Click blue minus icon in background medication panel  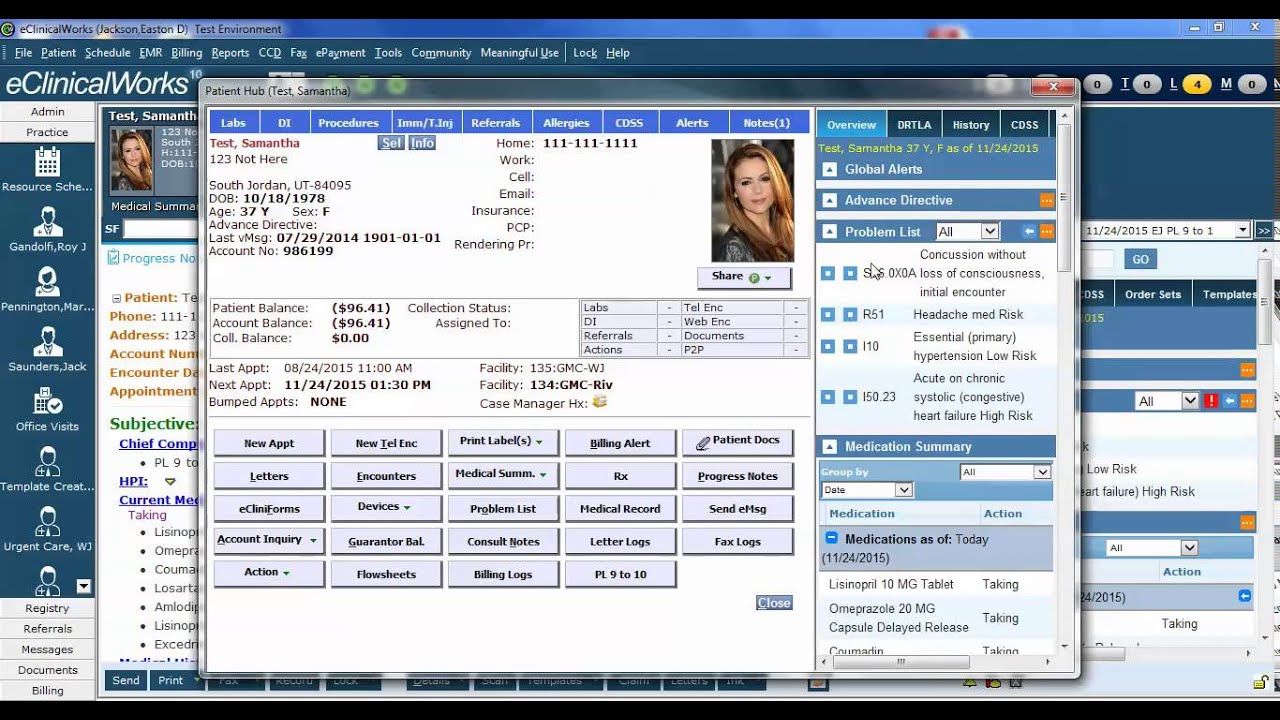point(1245,596)
